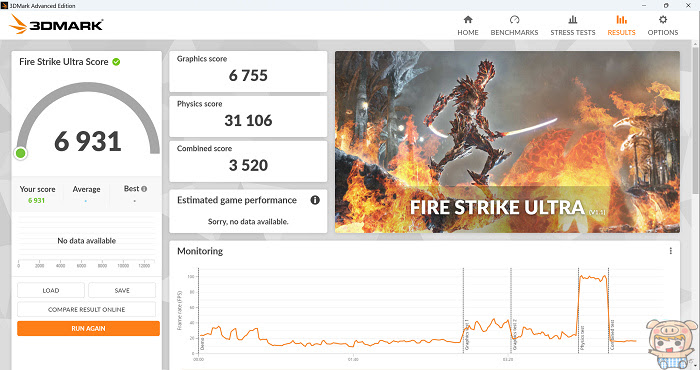Open the Options gear icon
Image resolution: width=700 pixels, height=370 pixels.
pyautogui.click(x=663, y=20)
